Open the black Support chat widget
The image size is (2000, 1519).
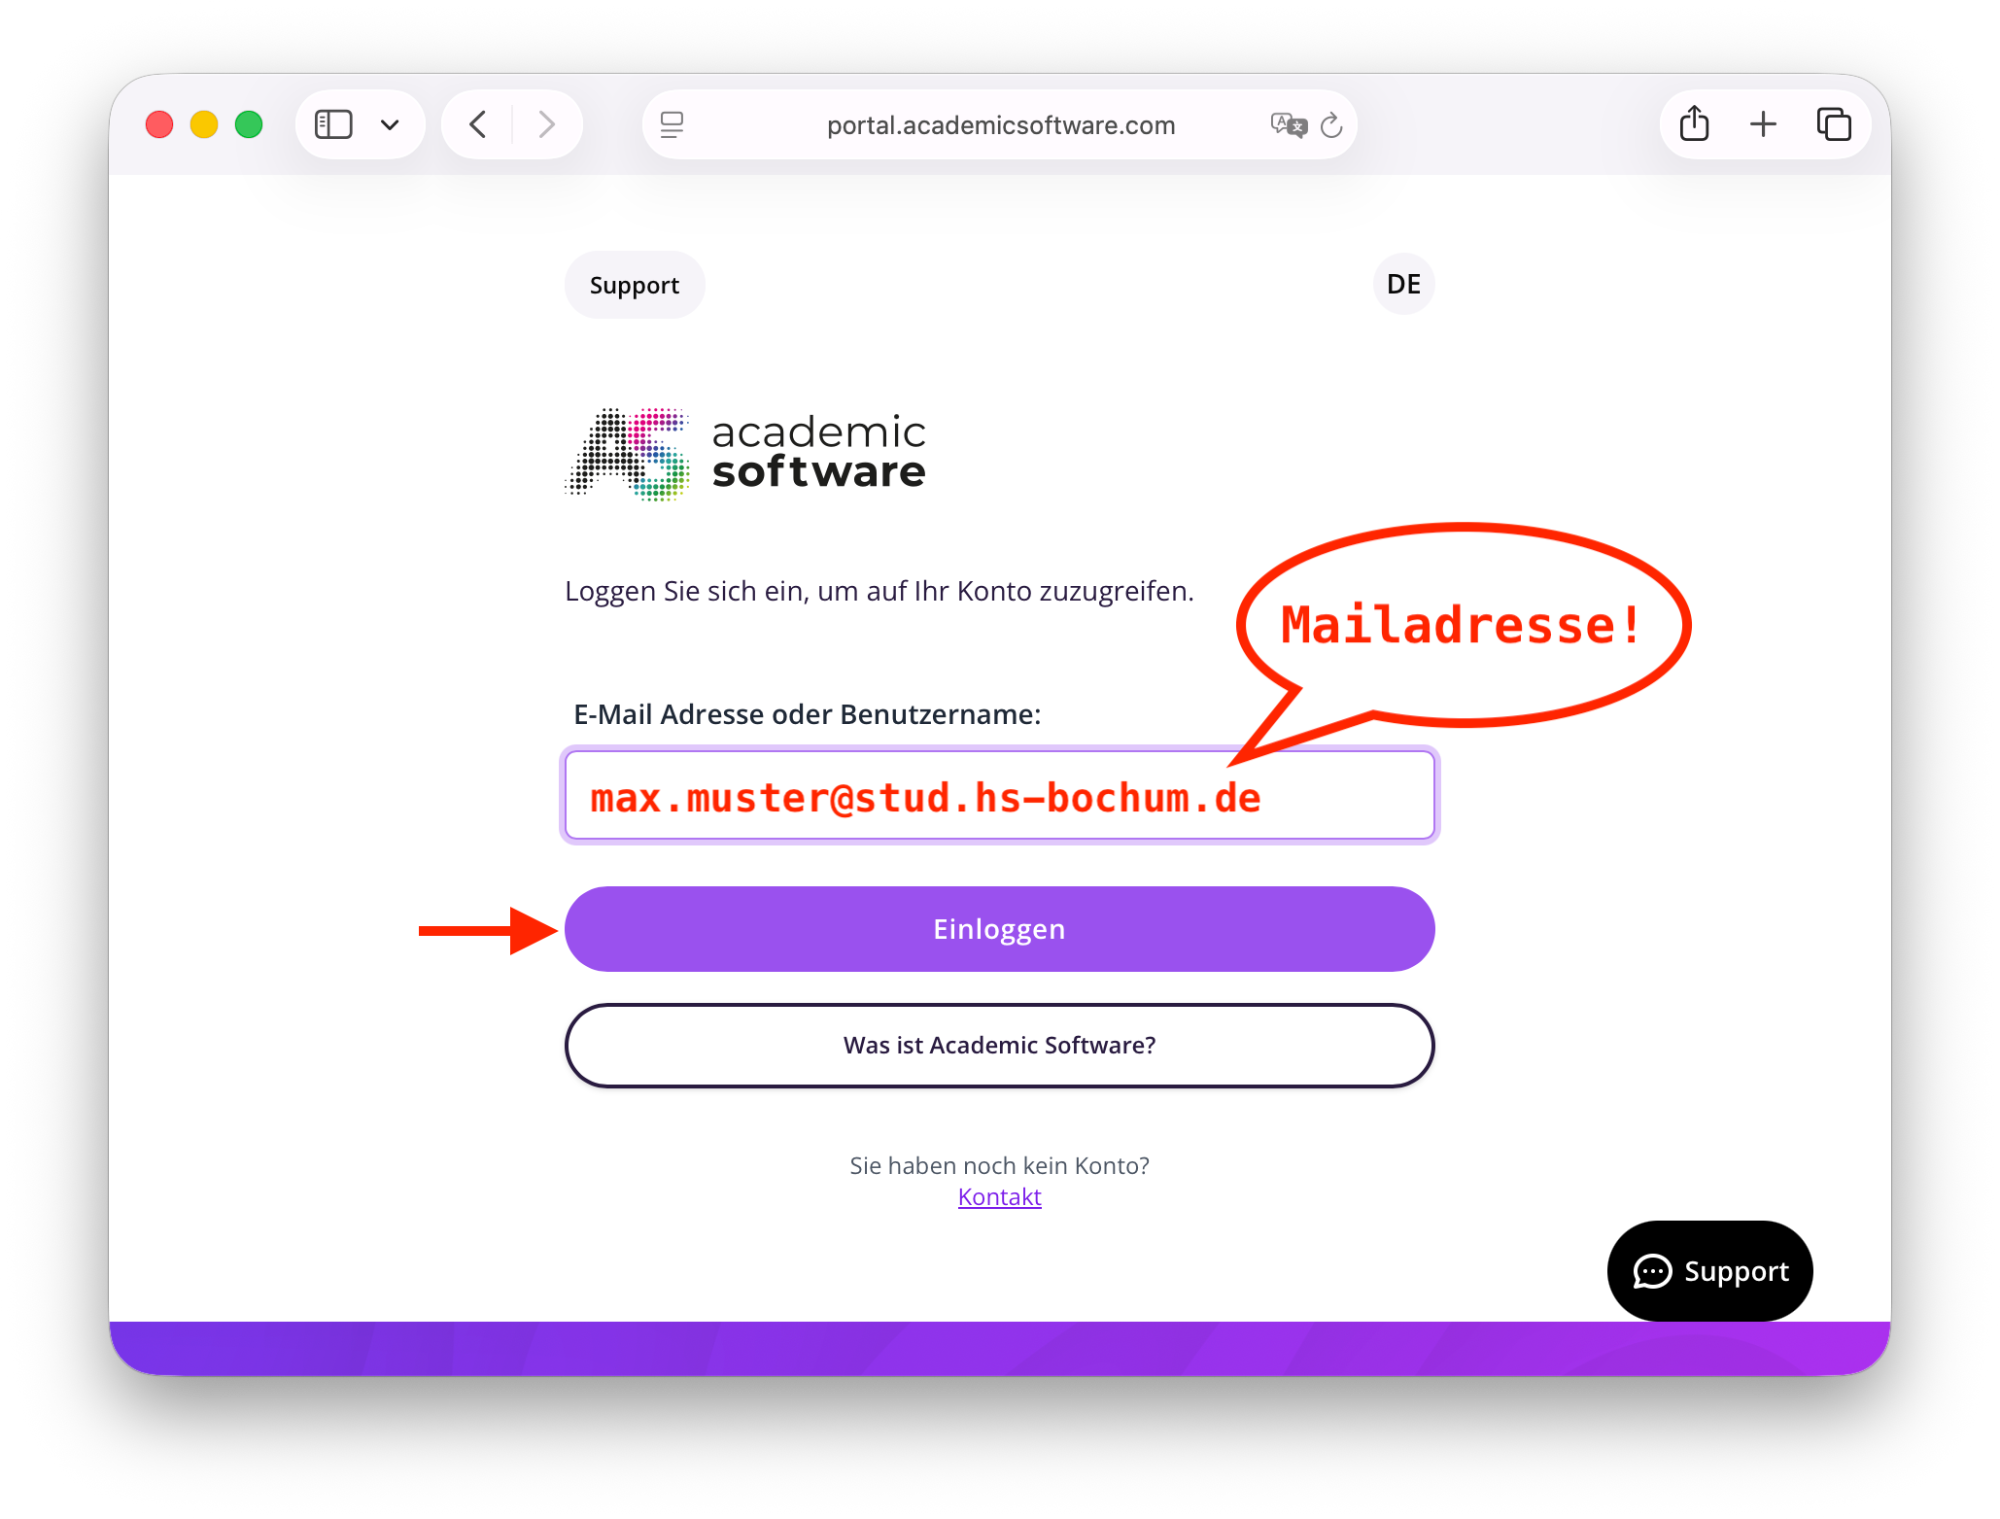pos(1709,1271)
